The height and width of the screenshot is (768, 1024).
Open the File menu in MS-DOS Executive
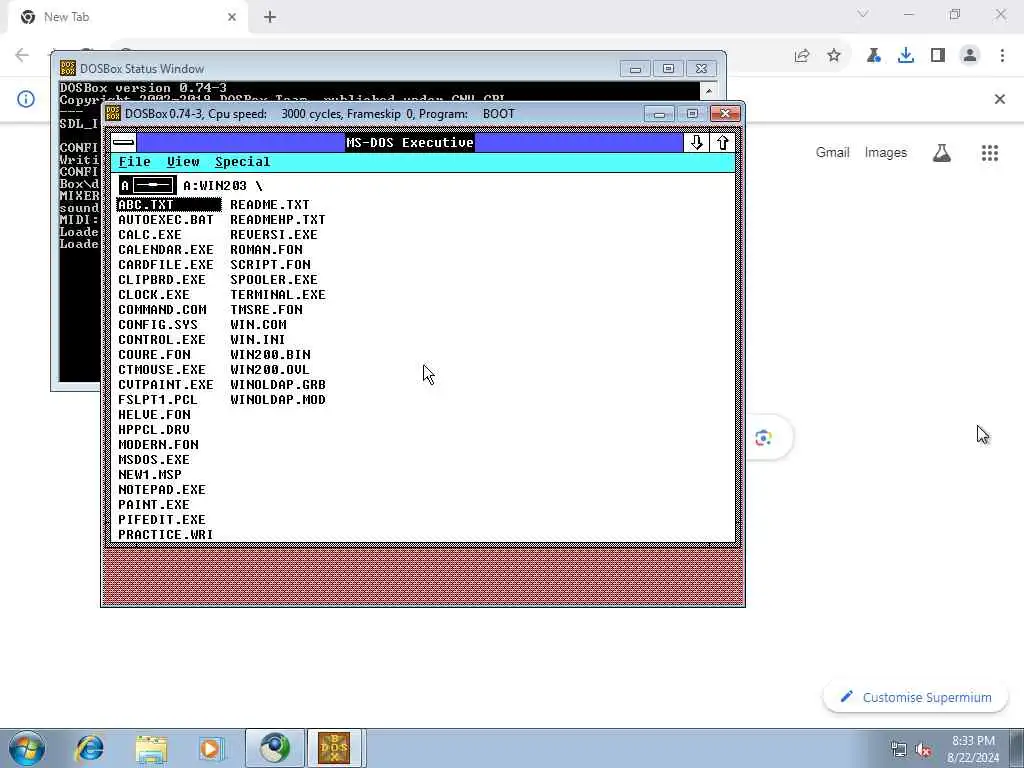tap(135, 162)
